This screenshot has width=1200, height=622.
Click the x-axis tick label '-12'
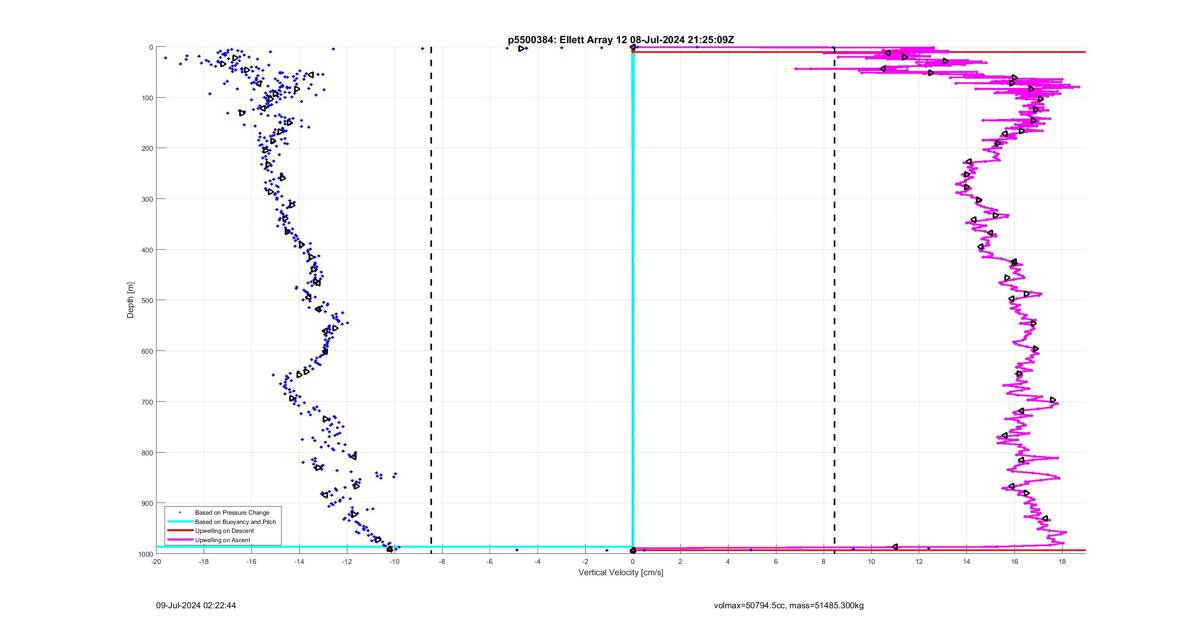pos(347,561)
